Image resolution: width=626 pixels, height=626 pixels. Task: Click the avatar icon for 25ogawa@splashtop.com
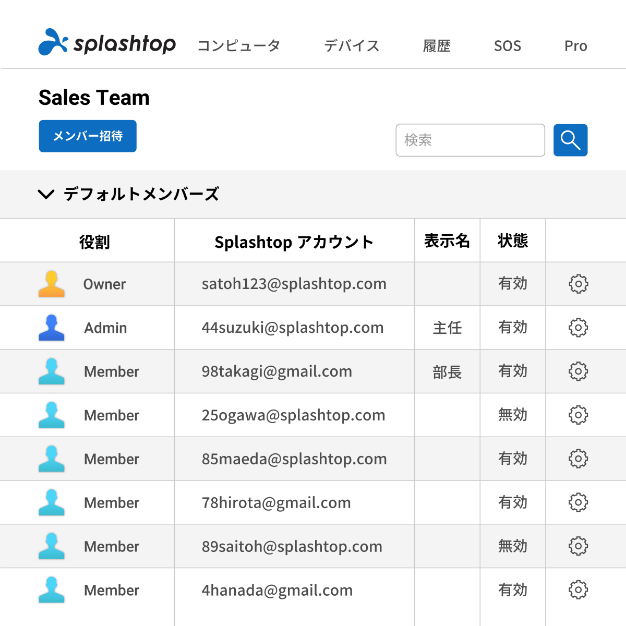coord(52,415)
